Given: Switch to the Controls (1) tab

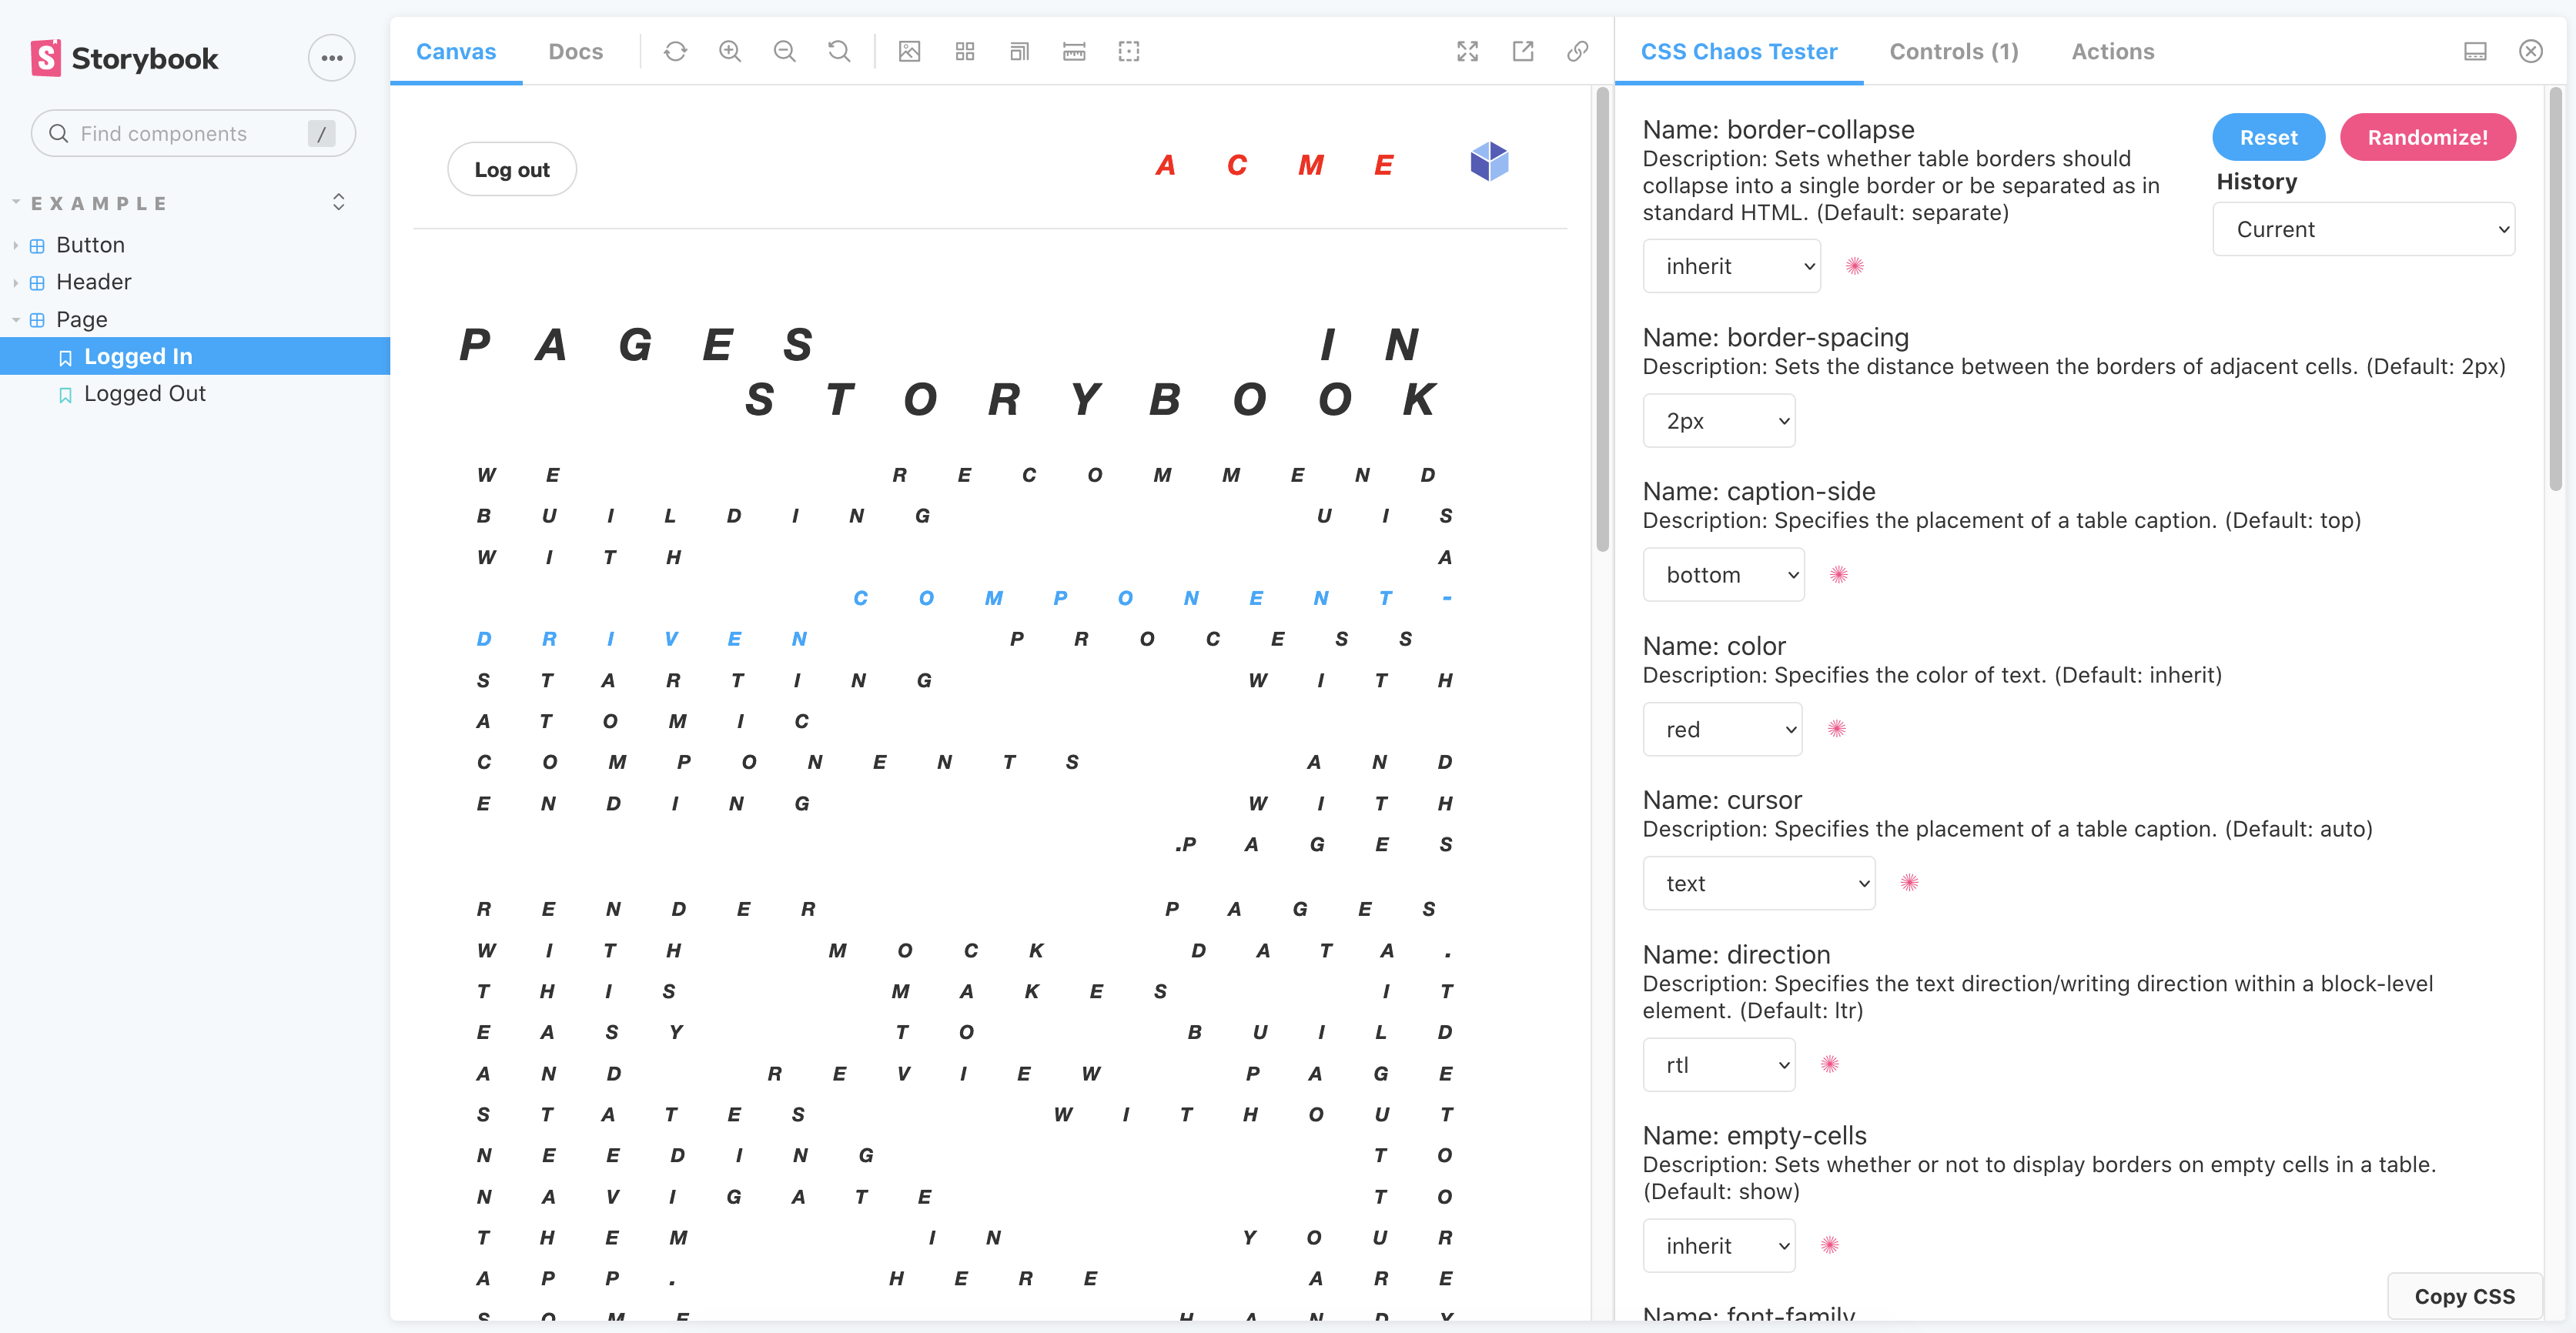Looking at the screenshot, I should click(x=1953, y=51).
